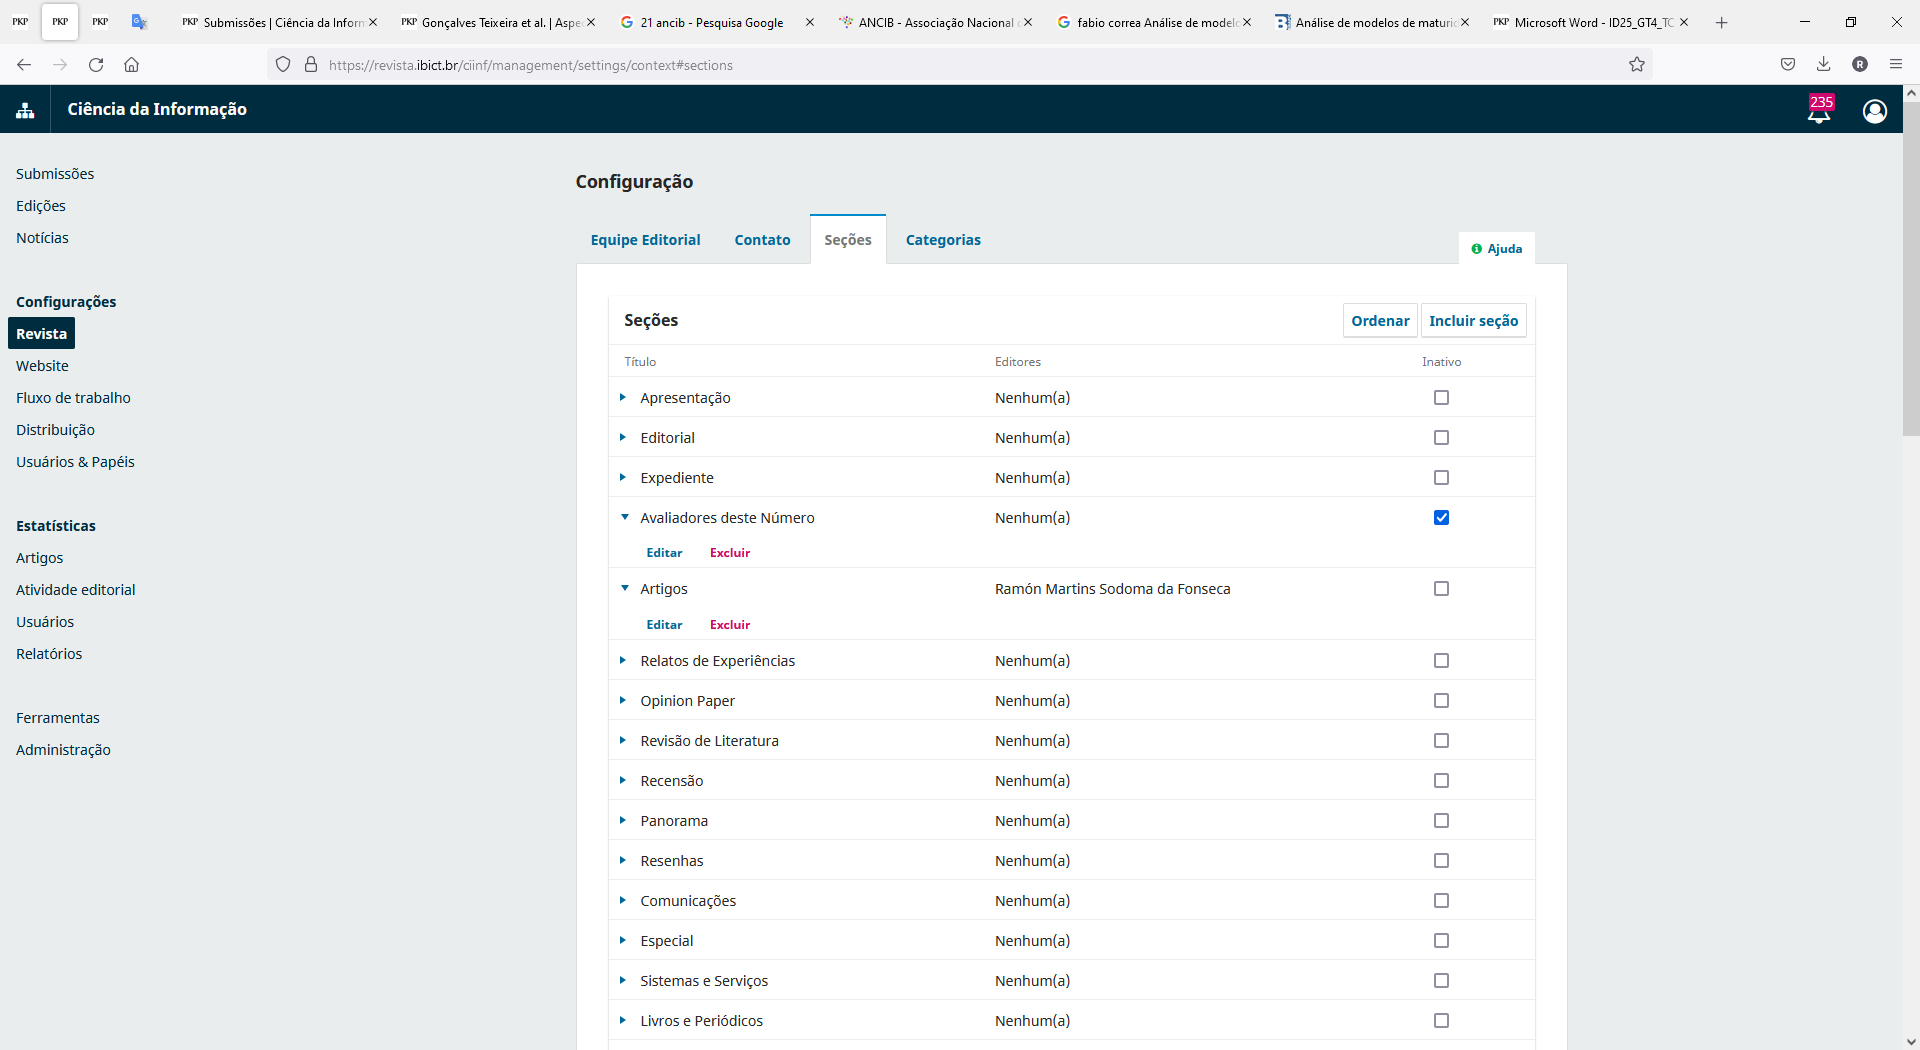
Task: Click the Ordenar button
Action: point(1380,321)
